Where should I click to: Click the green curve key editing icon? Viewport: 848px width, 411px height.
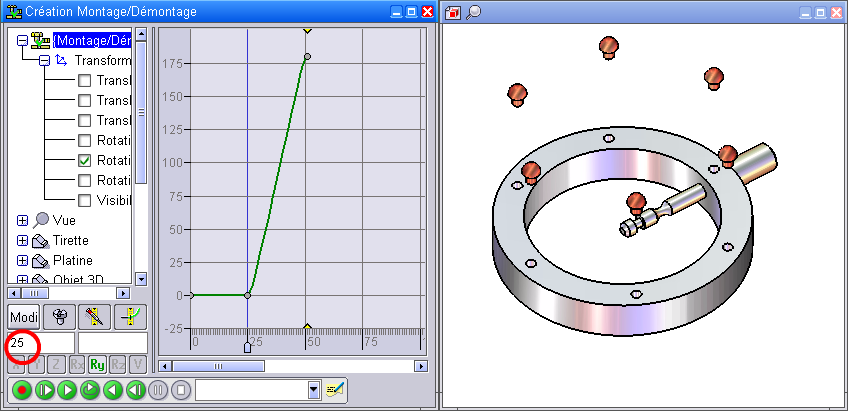(x=129, y=317)
